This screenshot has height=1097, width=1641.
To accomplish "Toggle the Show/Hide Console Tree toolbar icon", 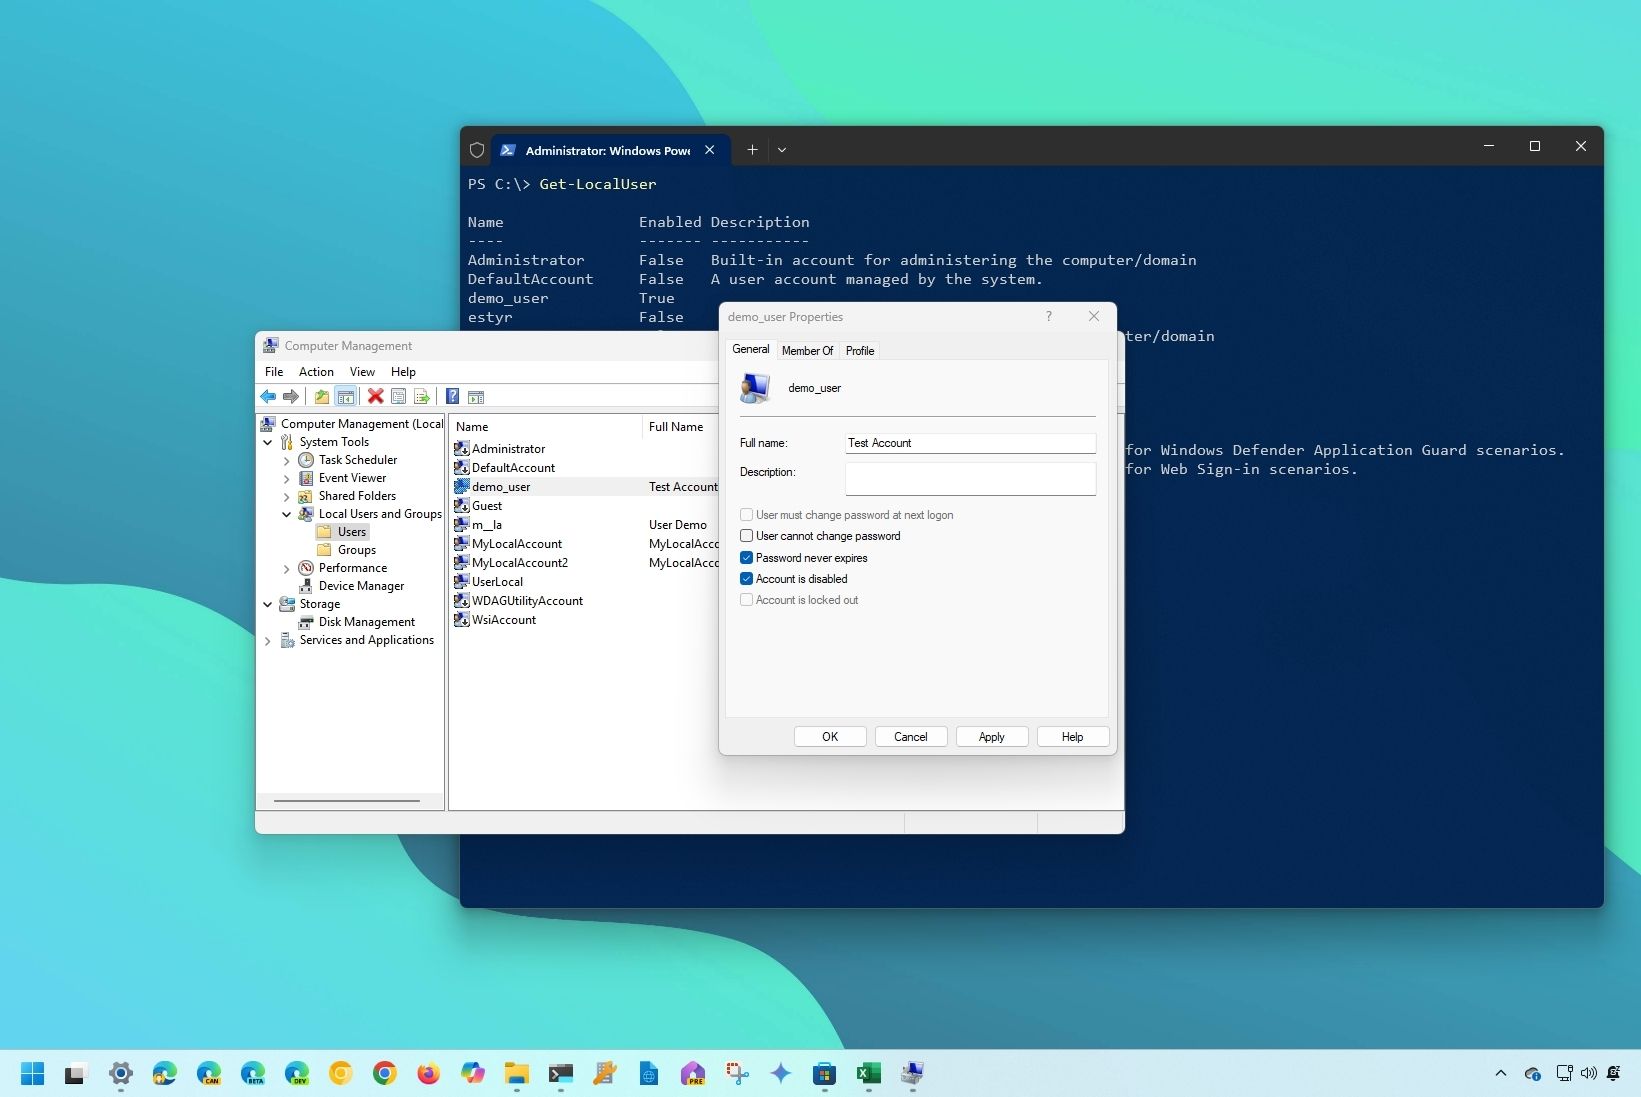I will click(x=346, y=397).
